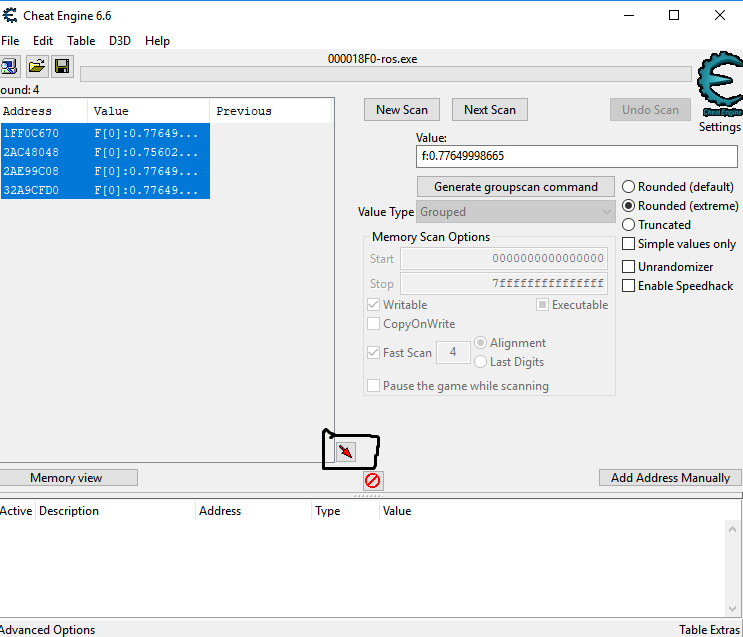The image size is (743, 637).
Task: Click the Fast Scan alignment value field
Action: pyautogui.click(x=453, y=352)
